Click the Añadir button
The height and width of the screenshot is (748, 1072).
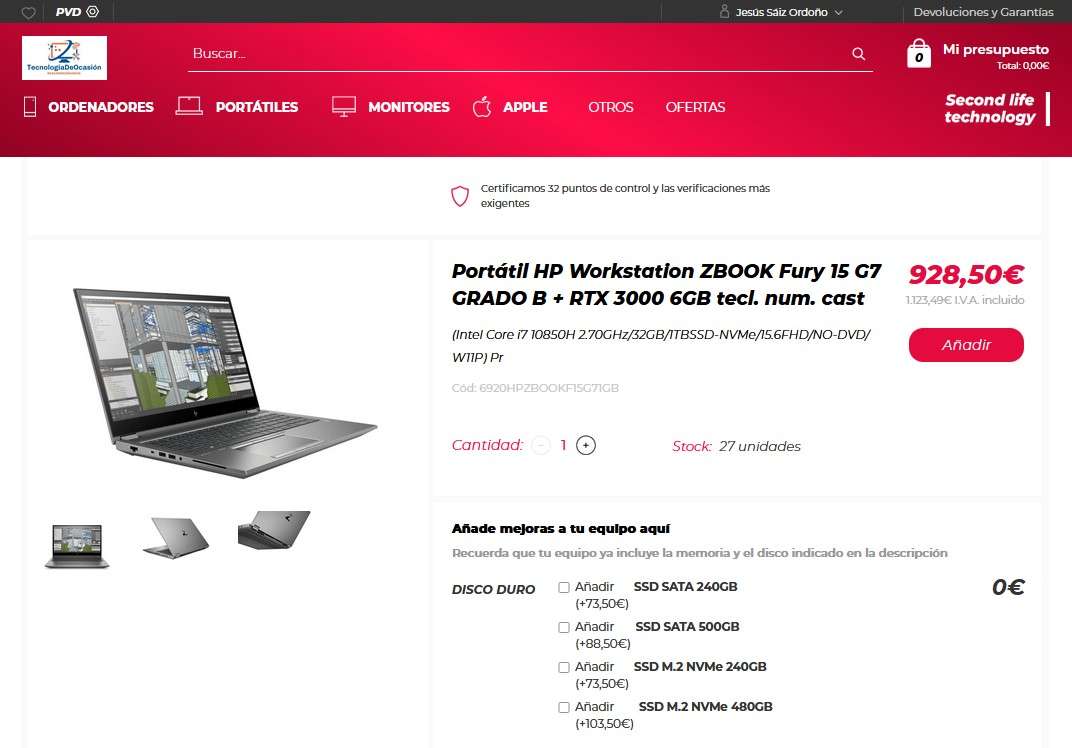tap(966, 345)
